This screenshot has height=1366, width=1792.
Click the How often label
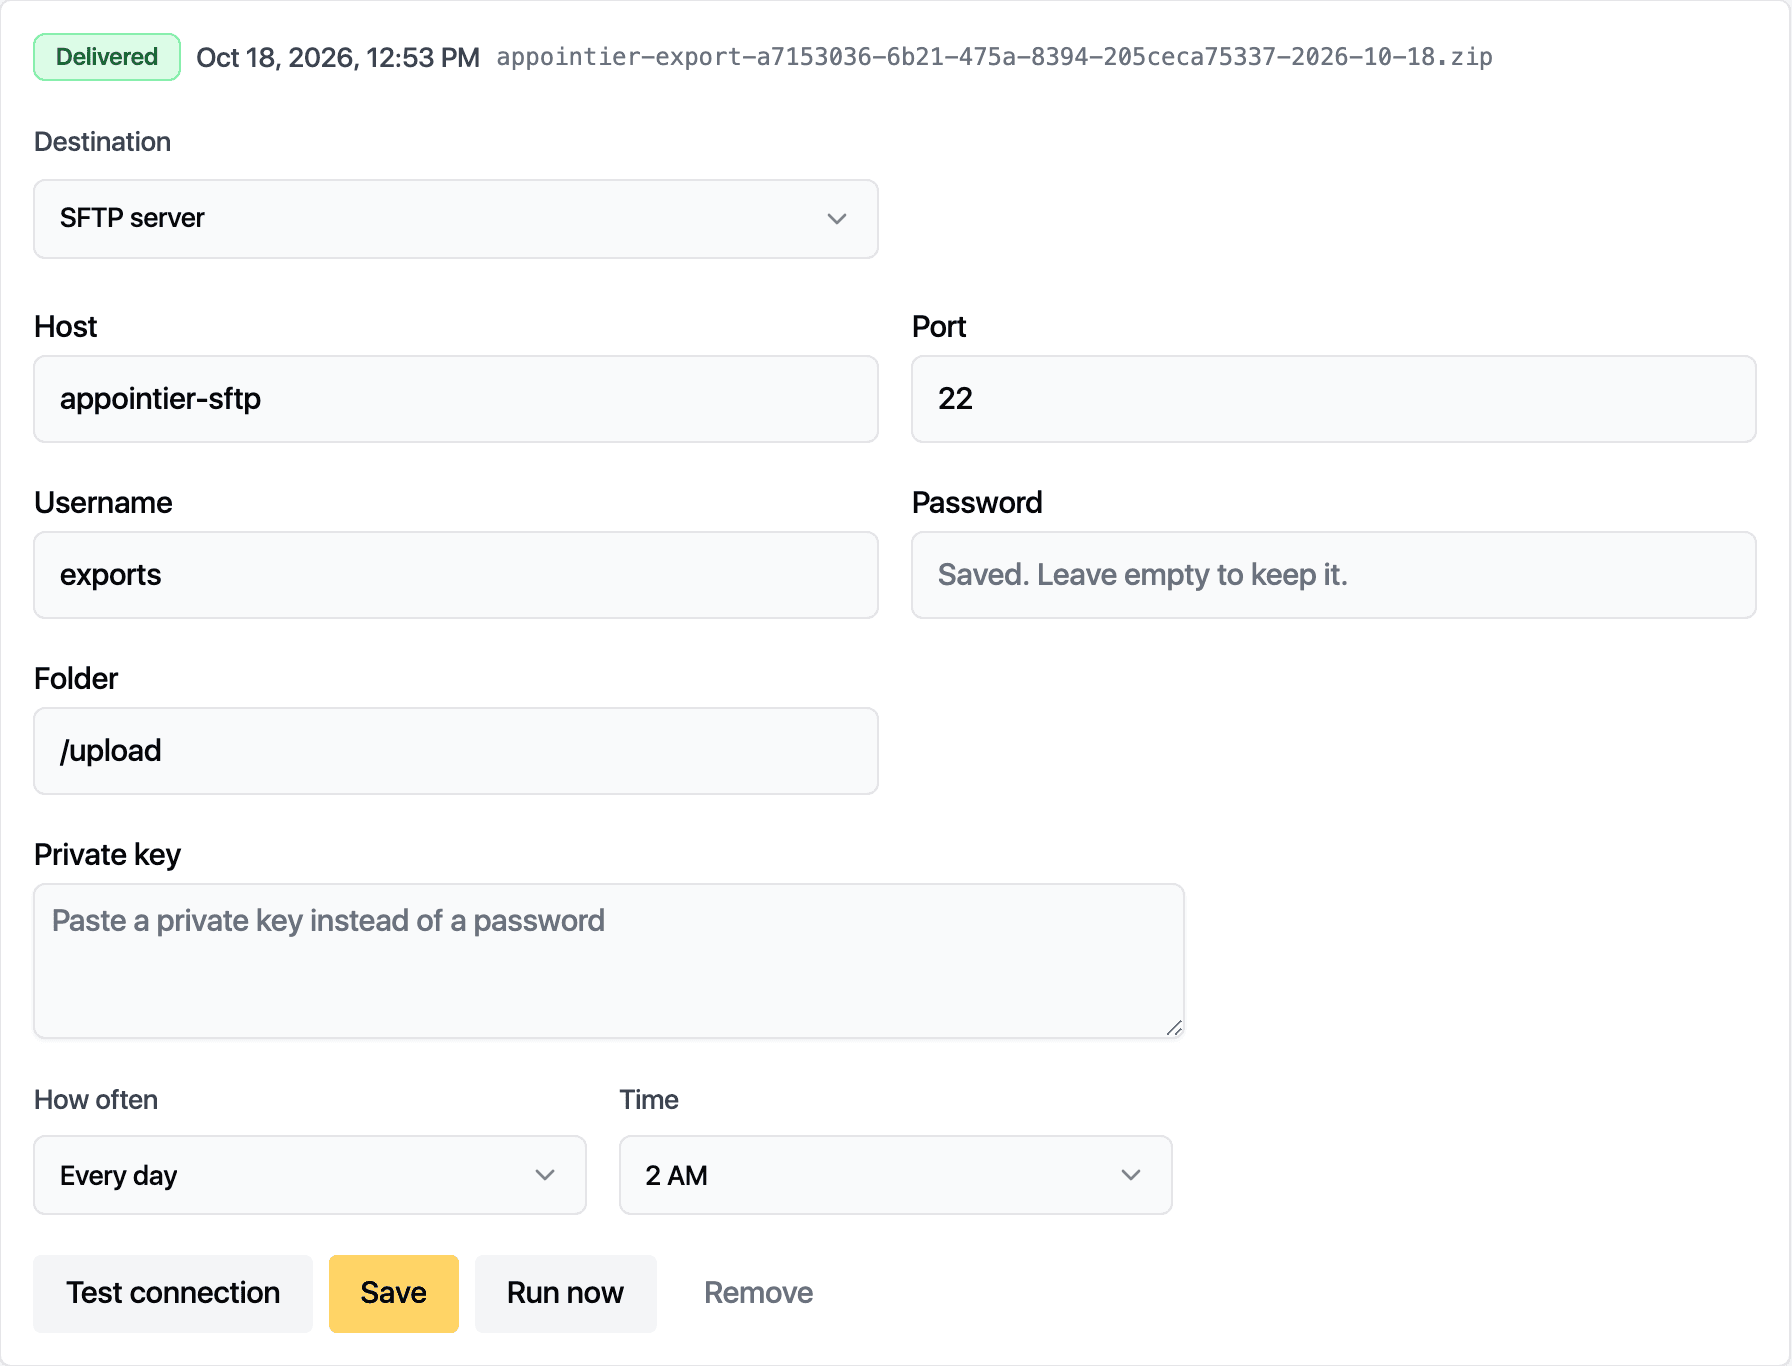click(96, 1100)
